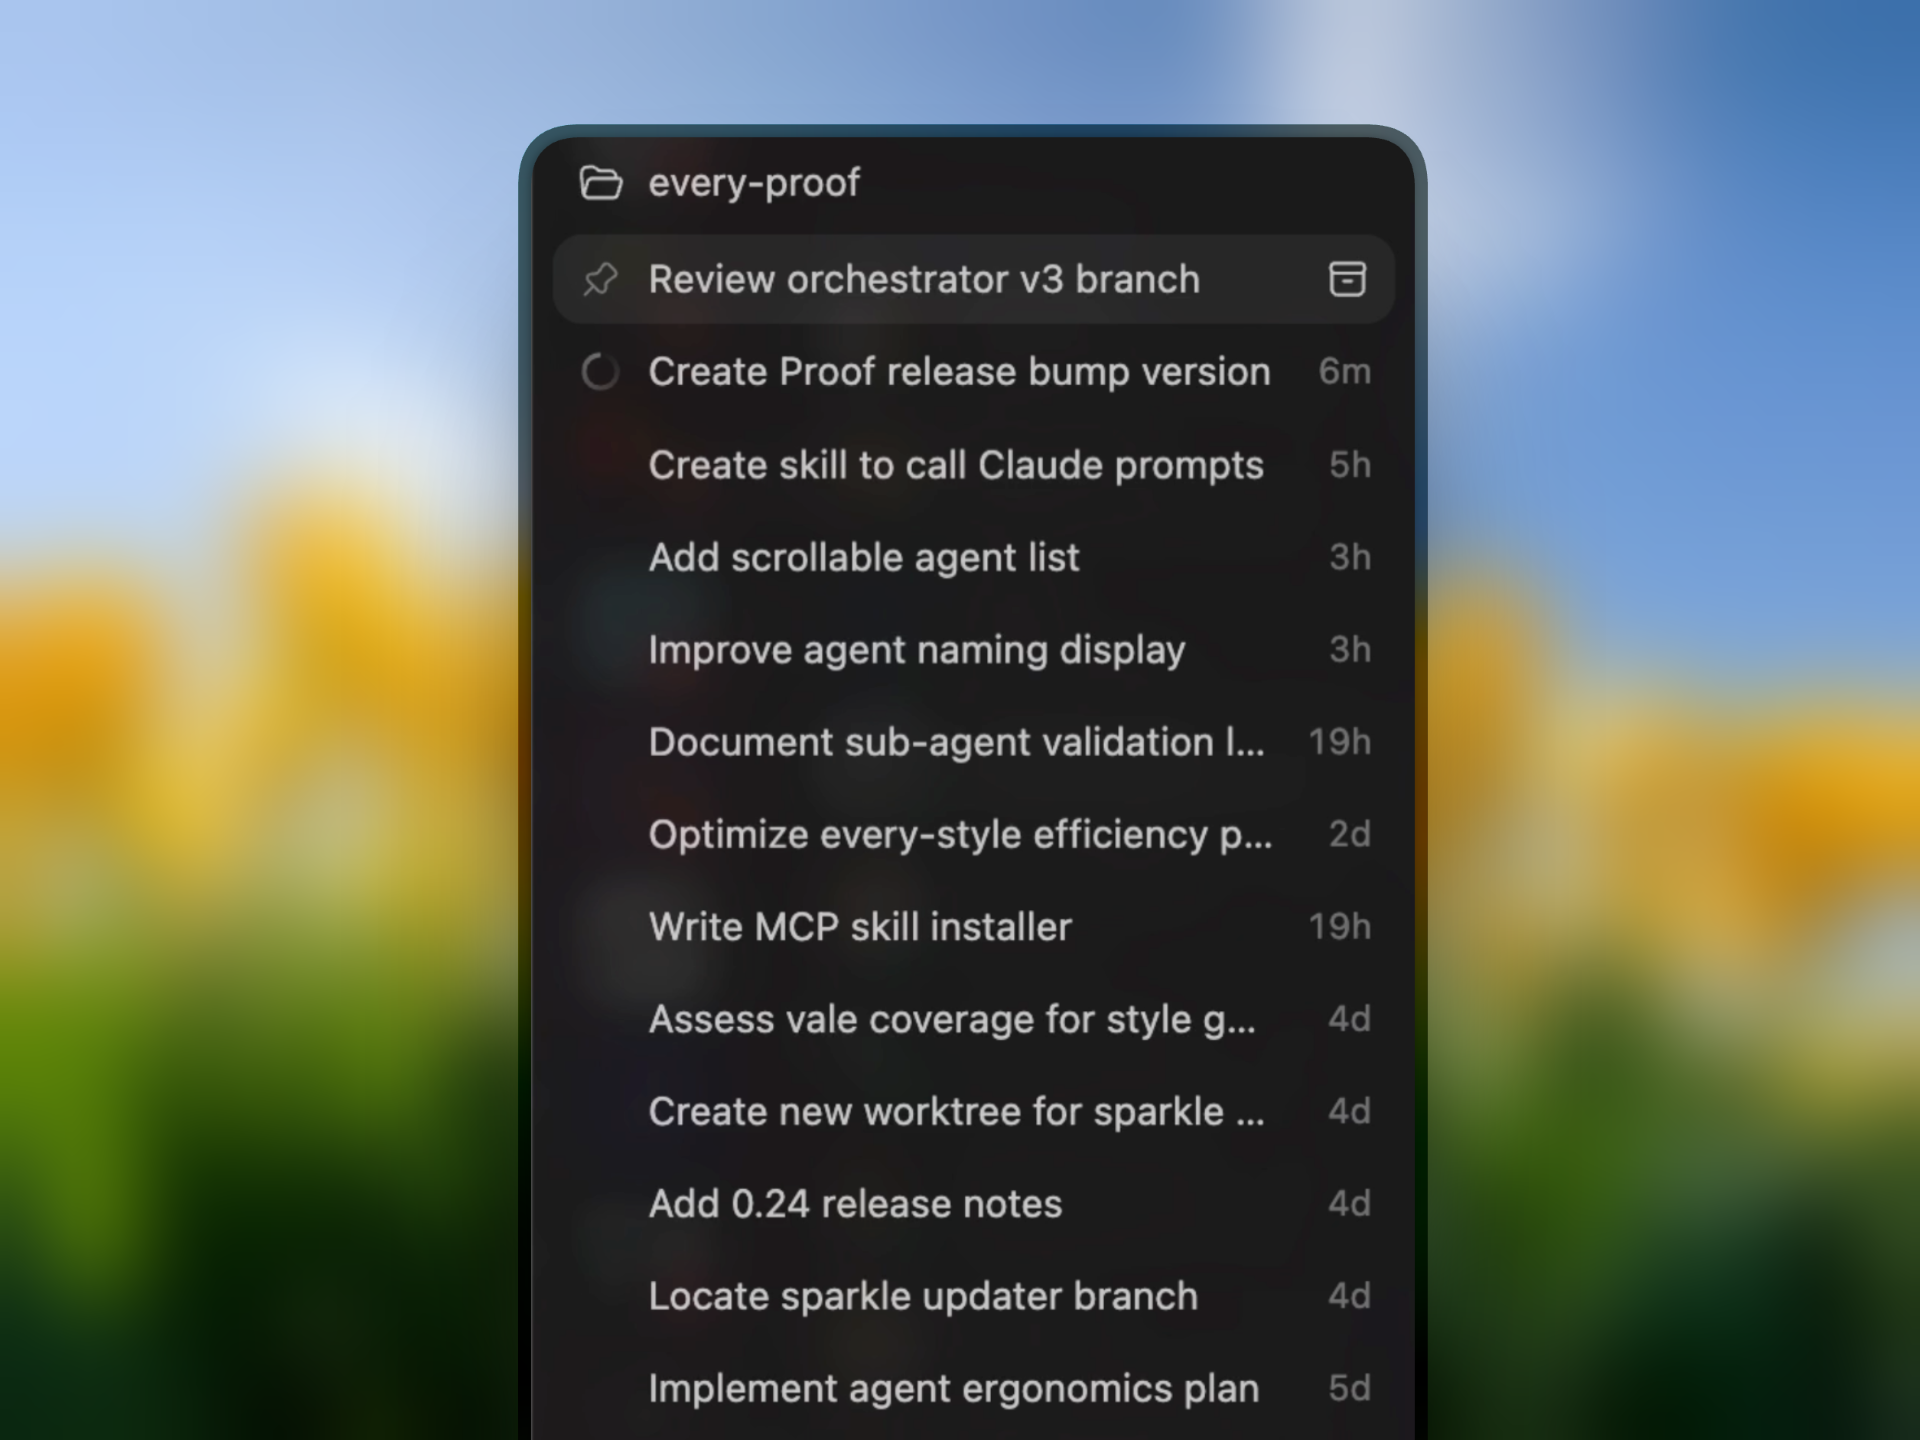Click the 6m timestamp beside Create Proof release

click(1344, 371)
